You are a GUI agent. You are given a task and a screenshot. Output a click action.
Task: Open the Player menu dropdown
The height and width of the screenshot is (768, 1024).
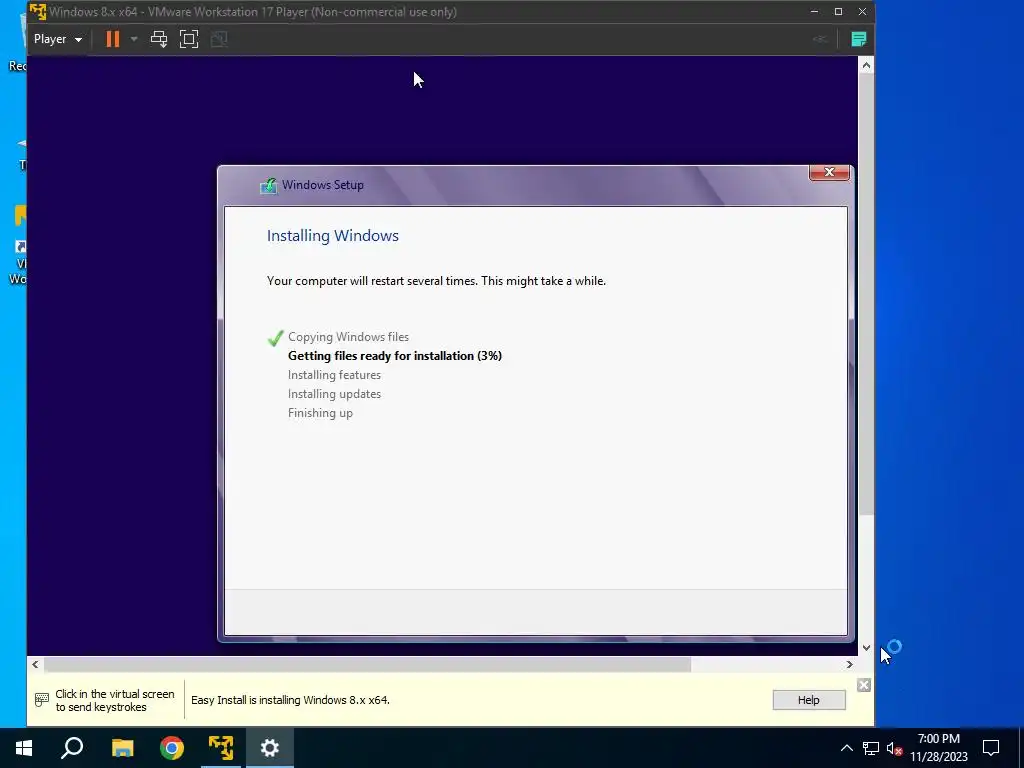pyautogui.click(x=57, y=39)
